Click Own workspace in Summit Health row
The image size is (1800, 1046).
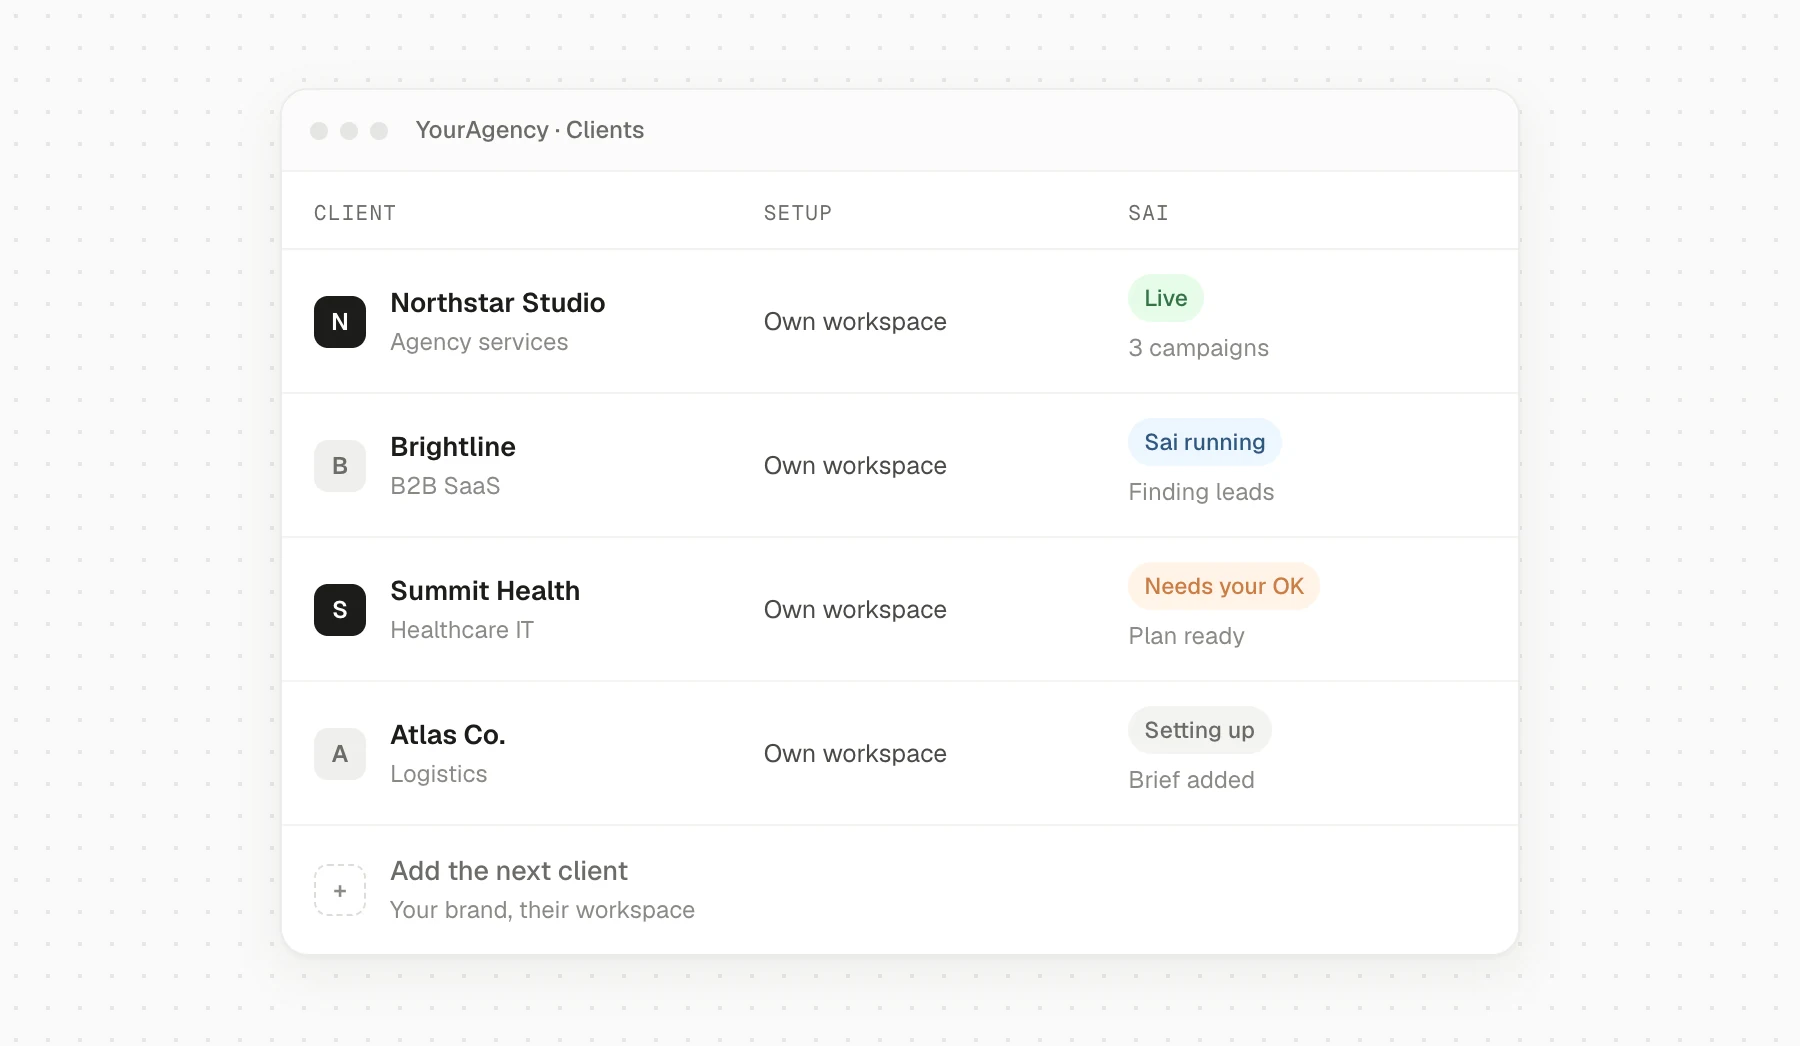click(855, 610)
